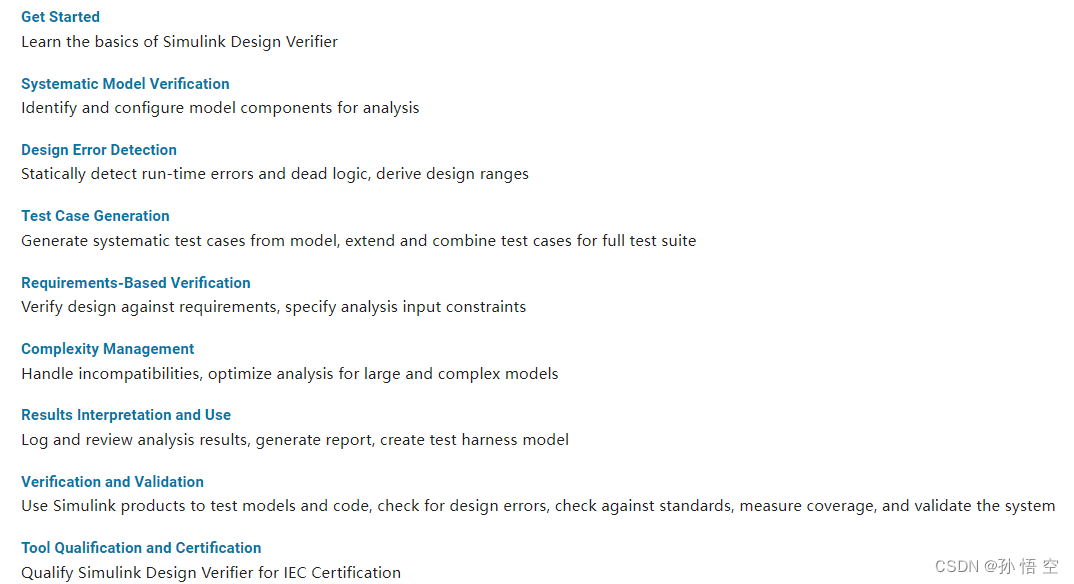Image resolution: width=1074 pixels, height=584 pixels.
Task: Click 'Log and review analysis results' text
Action: 295,440
